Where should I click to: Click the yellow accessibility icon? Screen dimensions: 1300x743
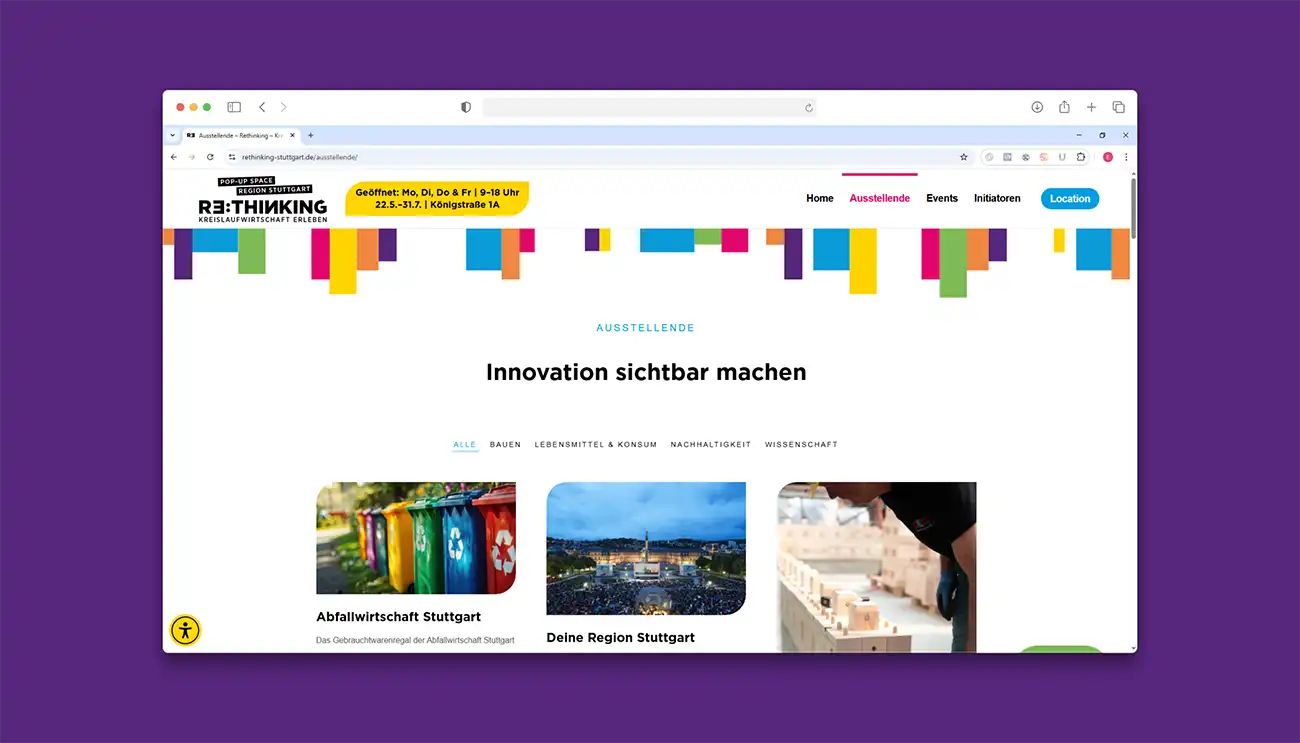185,630
